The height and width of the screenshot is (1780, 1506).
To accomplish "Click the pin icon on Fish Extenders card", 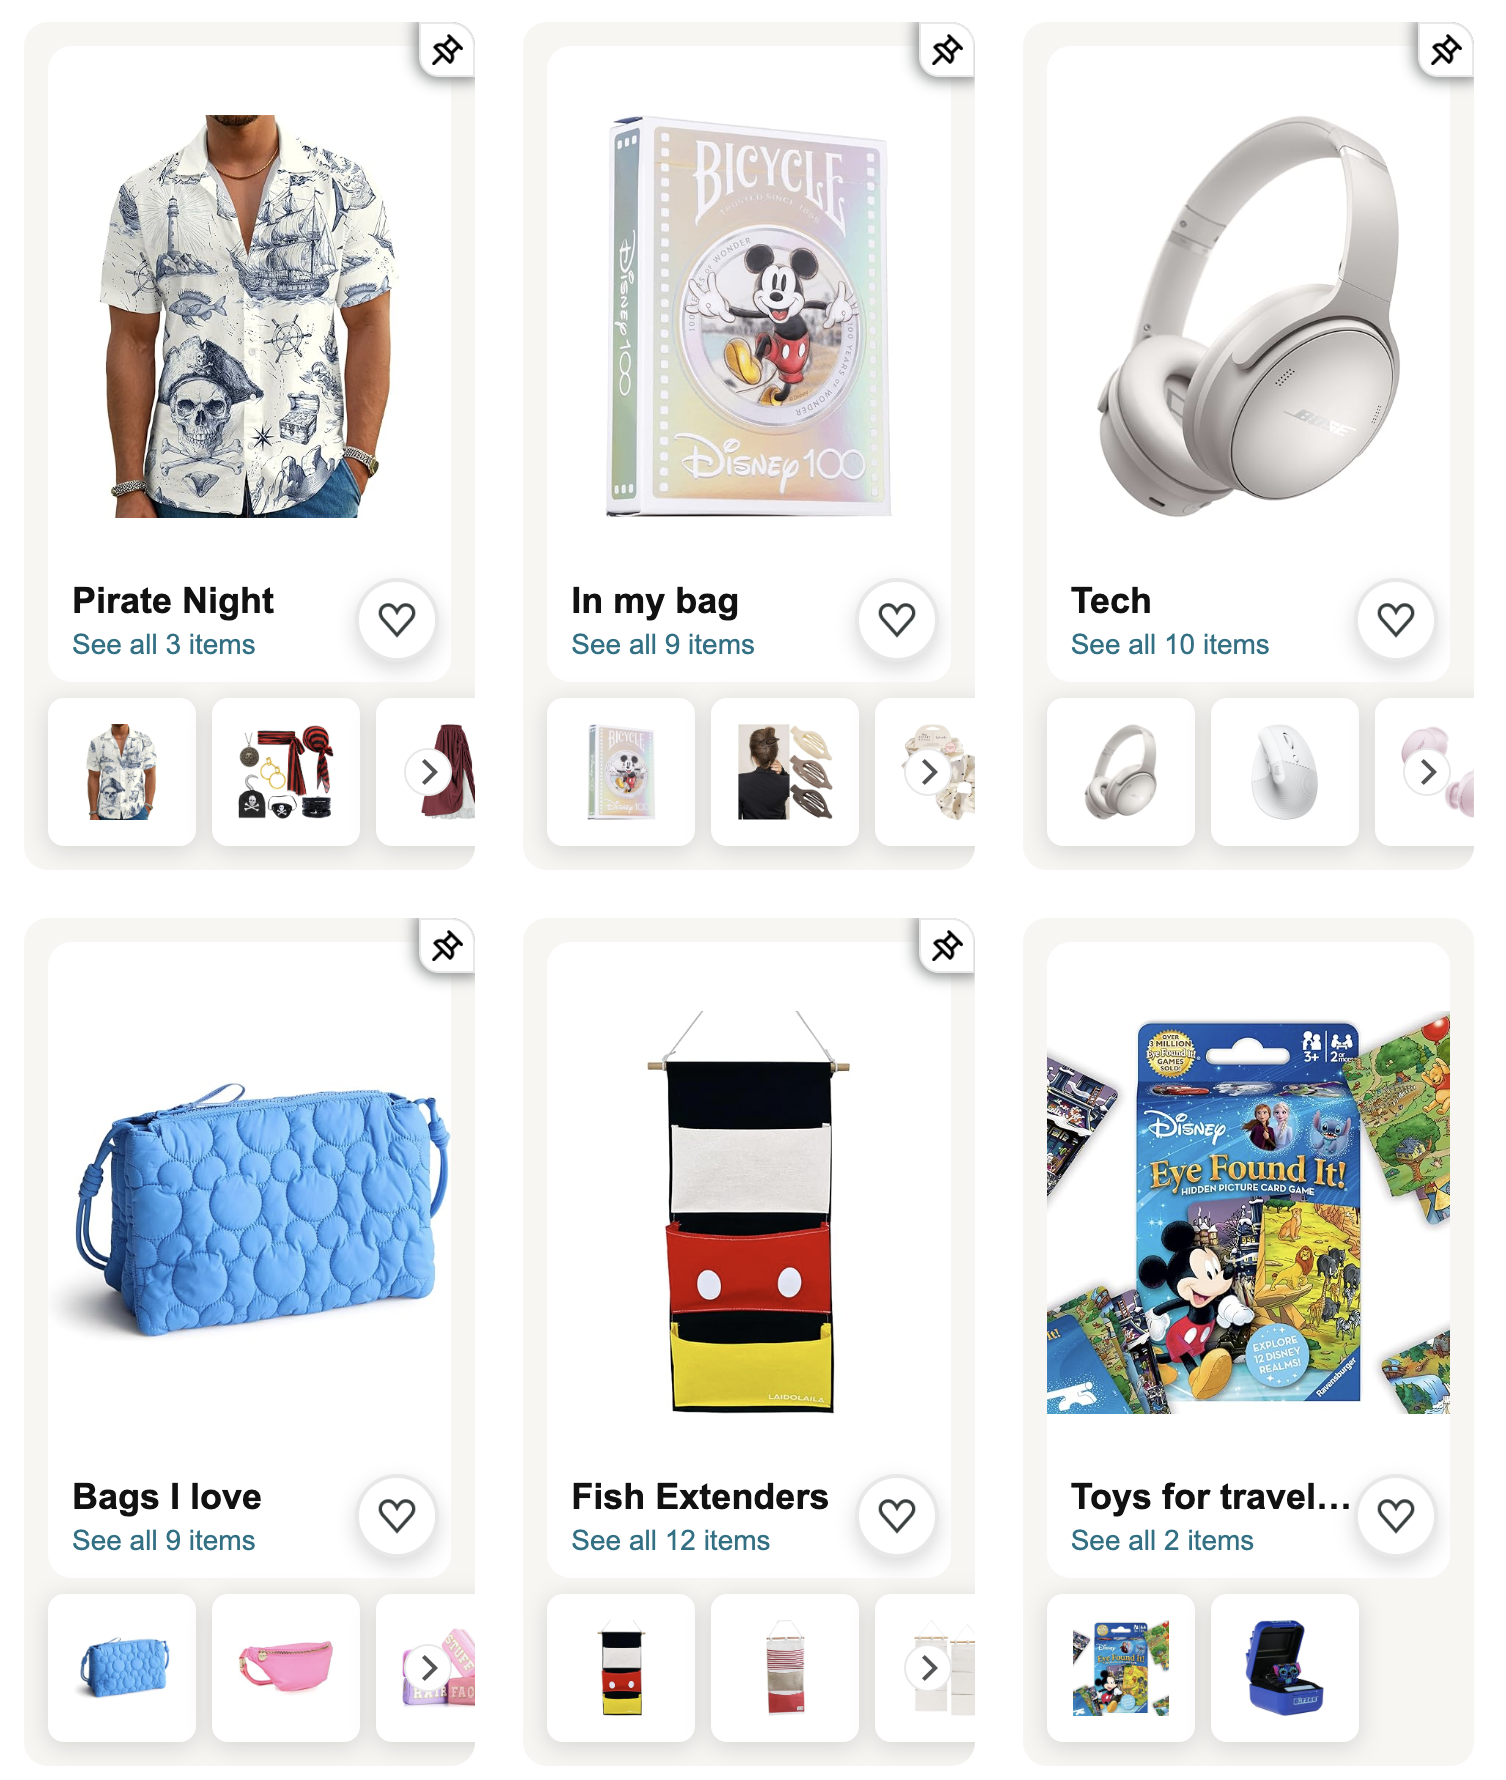I will coord(947,945).
